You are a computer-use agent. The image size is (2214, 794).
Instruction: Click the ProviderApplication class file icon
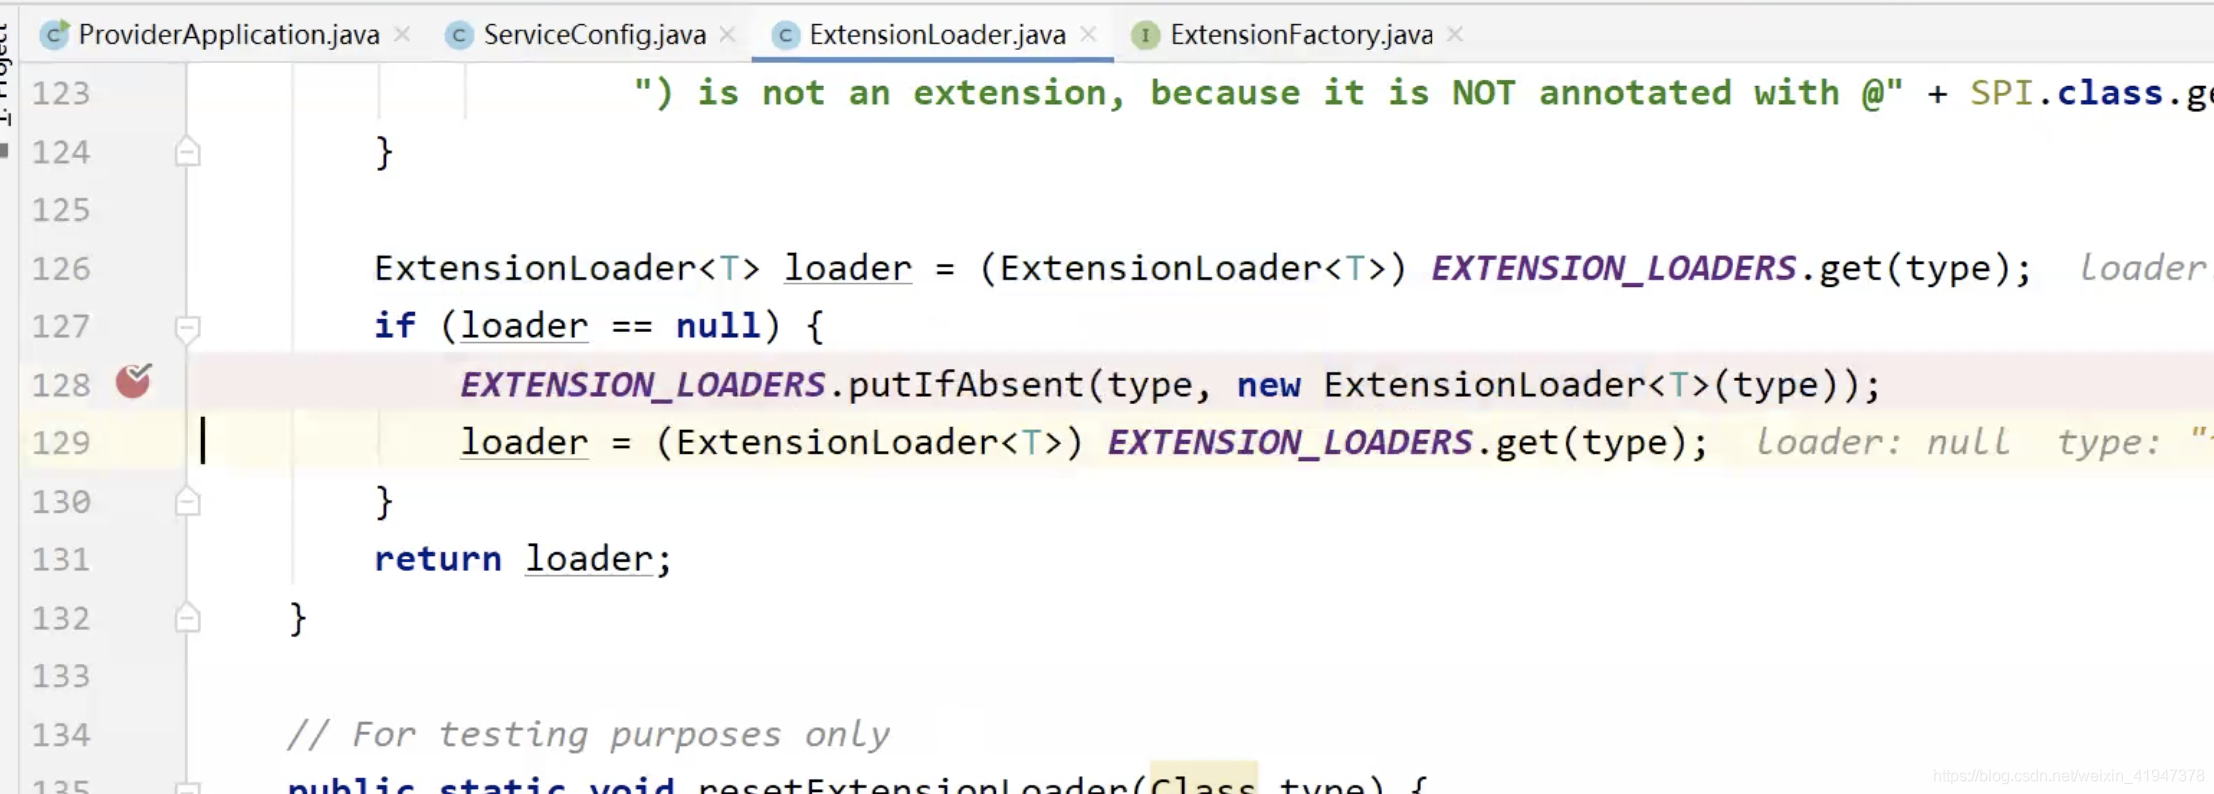54,35
